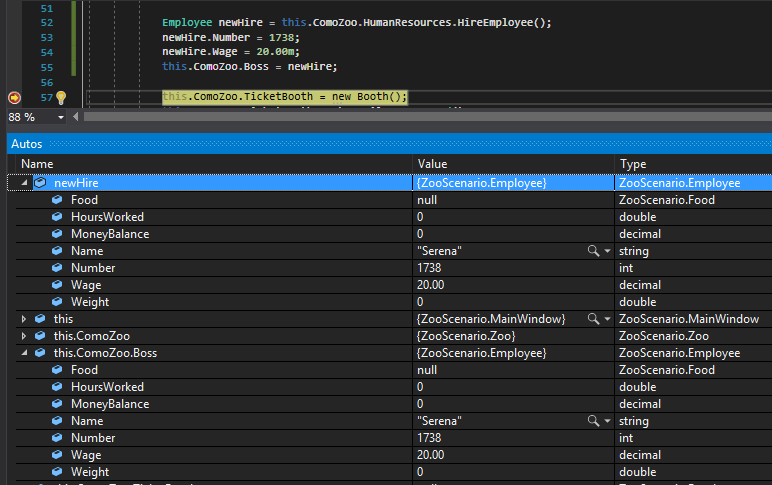Click the Value column header
Image resolution: width=772 pixels, height=485 pixels.
(x=432, y=163)
